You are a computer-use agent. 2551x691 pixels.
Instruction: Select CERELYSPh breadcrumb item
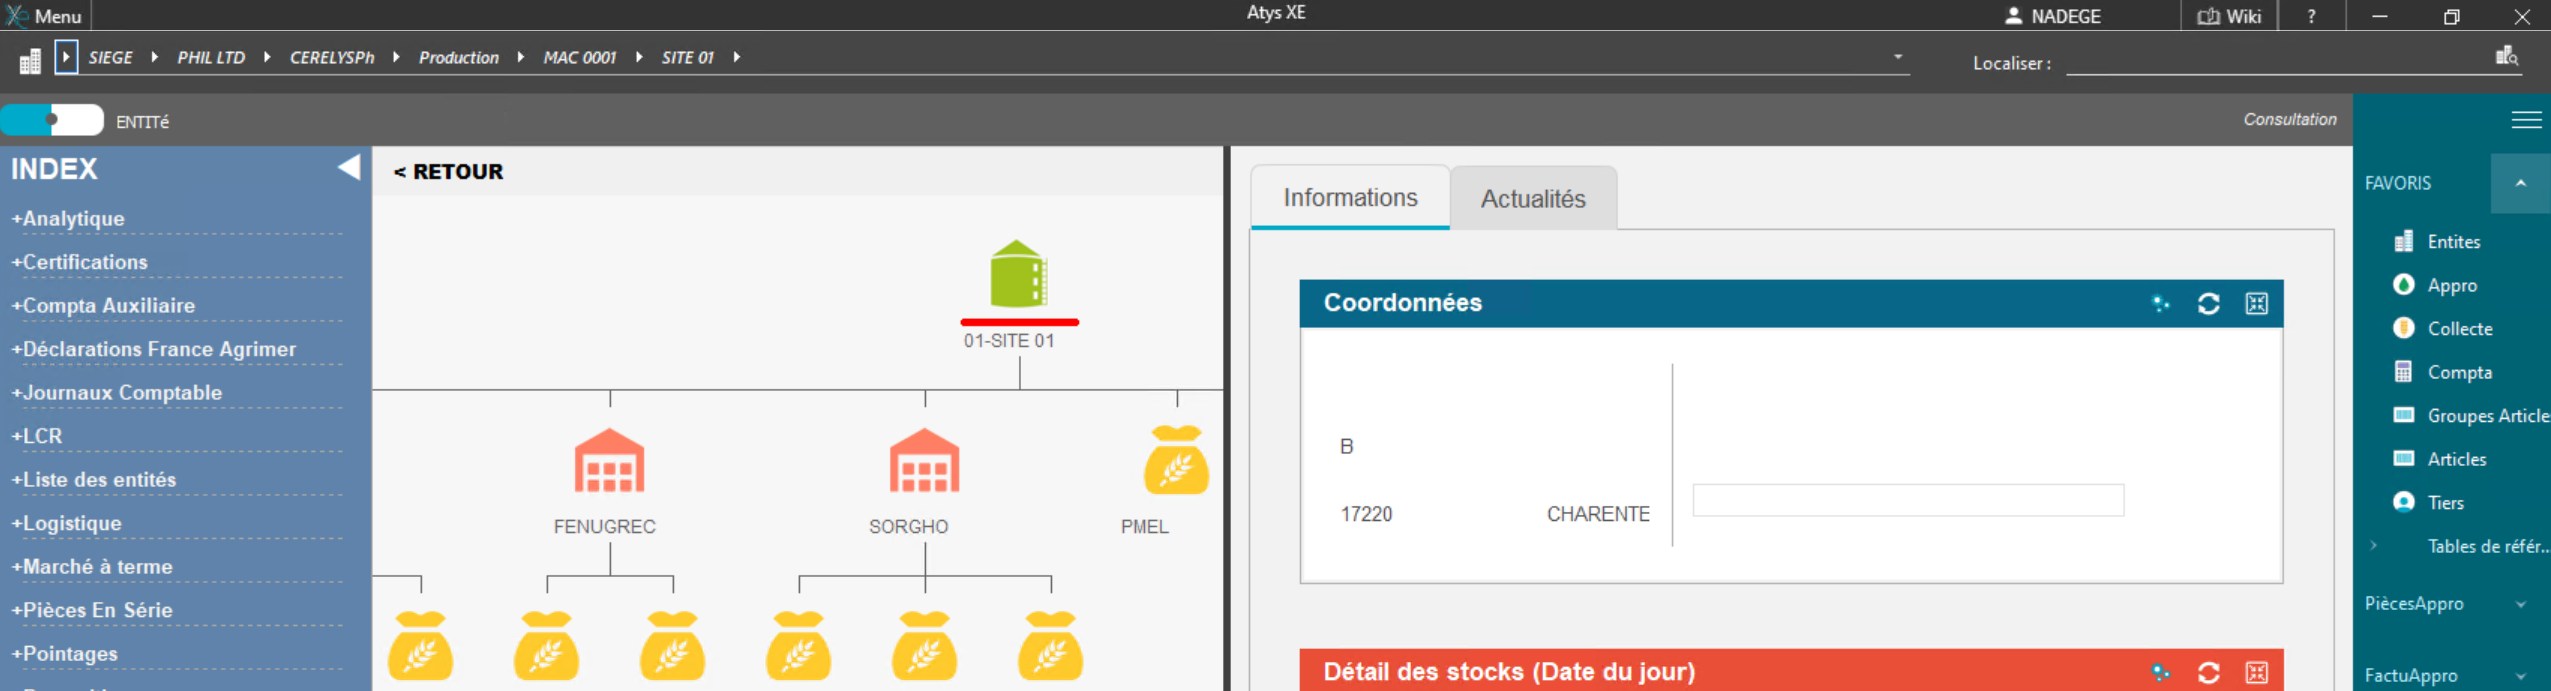[332, 58]
